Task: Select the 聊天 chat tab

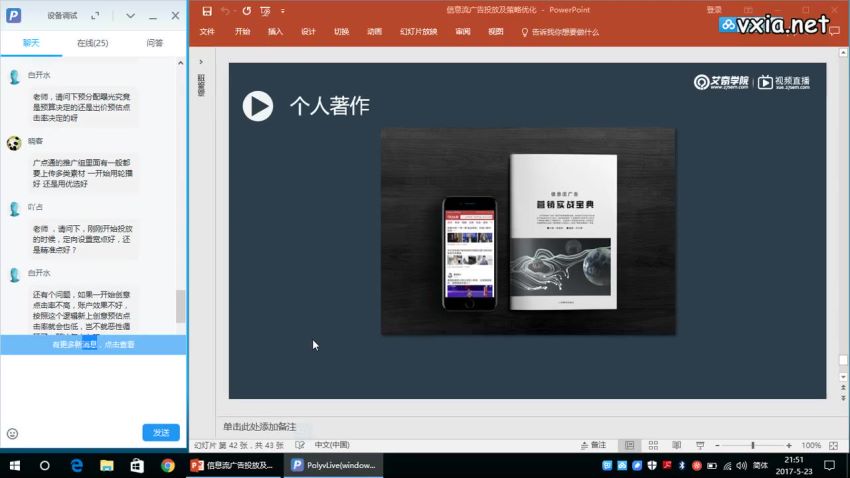Action: point(31,43)
